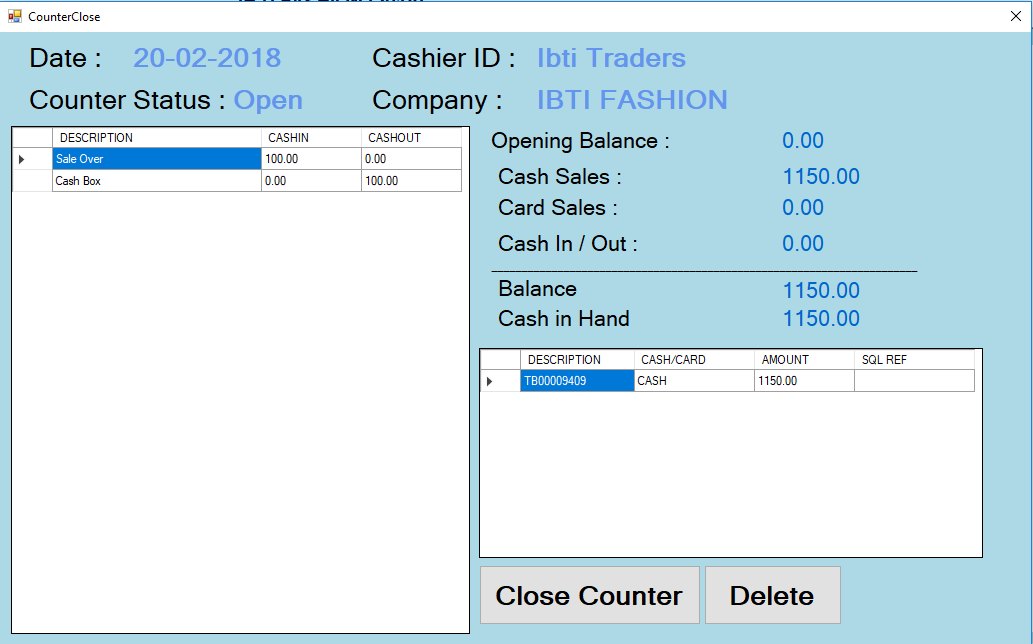Screen dimensions: 1033x644
Task: Sort by CASHOUT column header
Action: [x=411, y=138]
